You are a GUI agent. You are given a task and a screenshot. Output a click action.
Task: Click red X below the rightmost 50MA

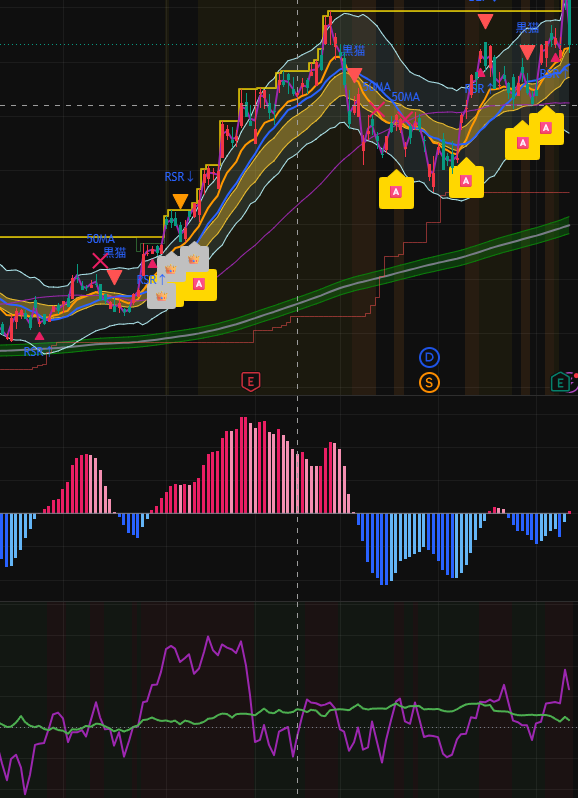pyautogui.click(x=405, y=120)
